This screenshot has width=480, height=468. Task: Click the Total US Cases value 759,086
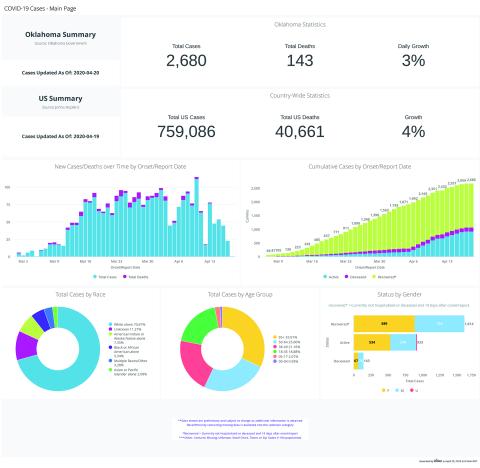pyautogui.click(x=186, y=131)
